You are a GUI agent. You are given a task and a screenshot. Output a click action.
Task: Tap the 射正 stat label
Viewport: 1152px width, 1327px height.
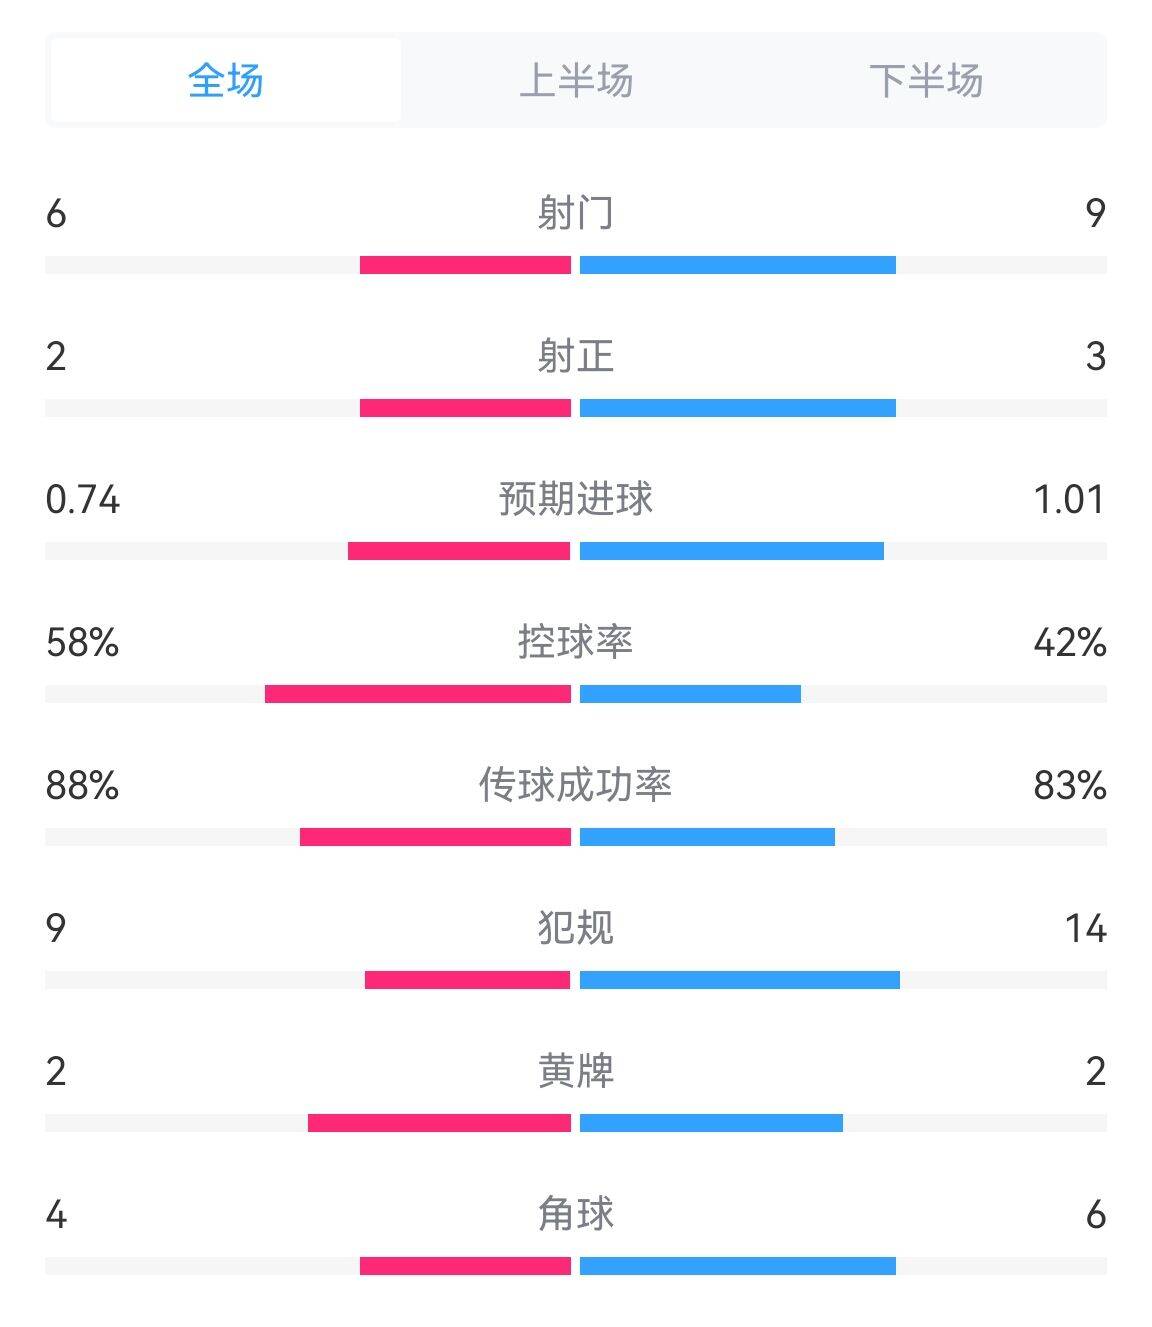click(575, 356)
